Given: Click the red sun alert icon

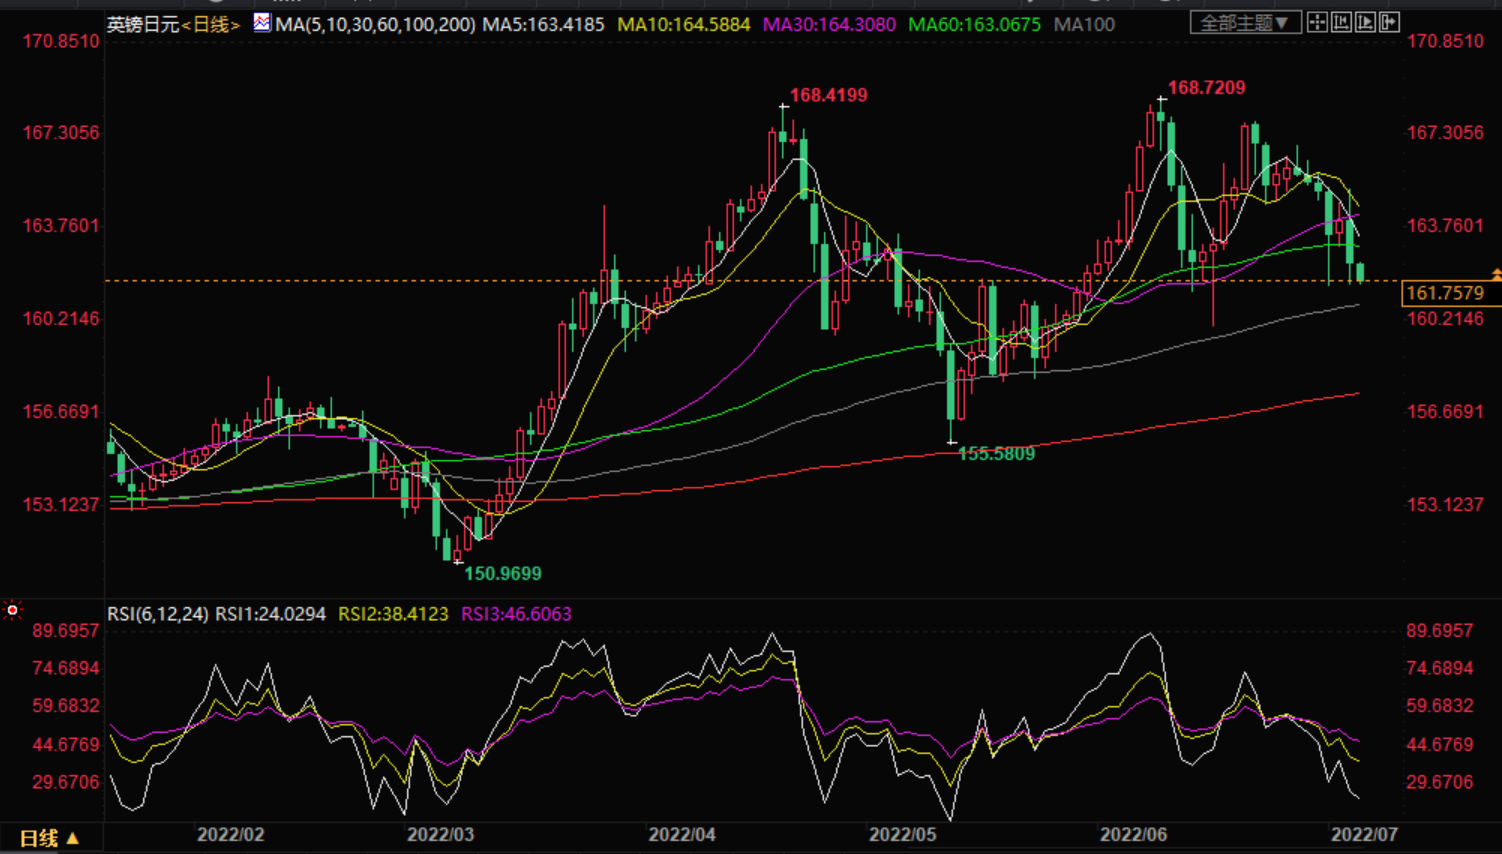Looking at the screenshot, I should [12, 610].
